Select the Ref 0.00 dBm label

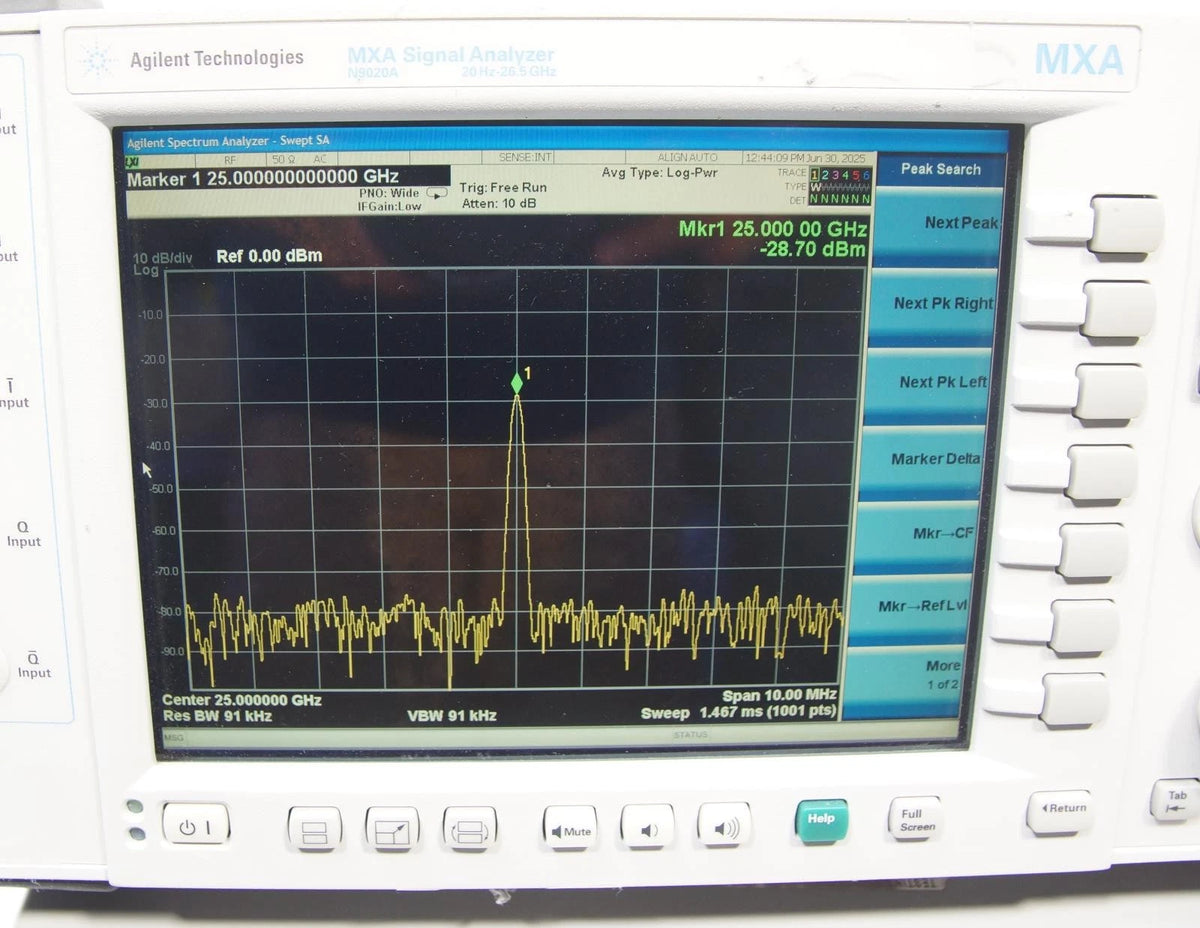pyautogui.click(x=269, y=256)
